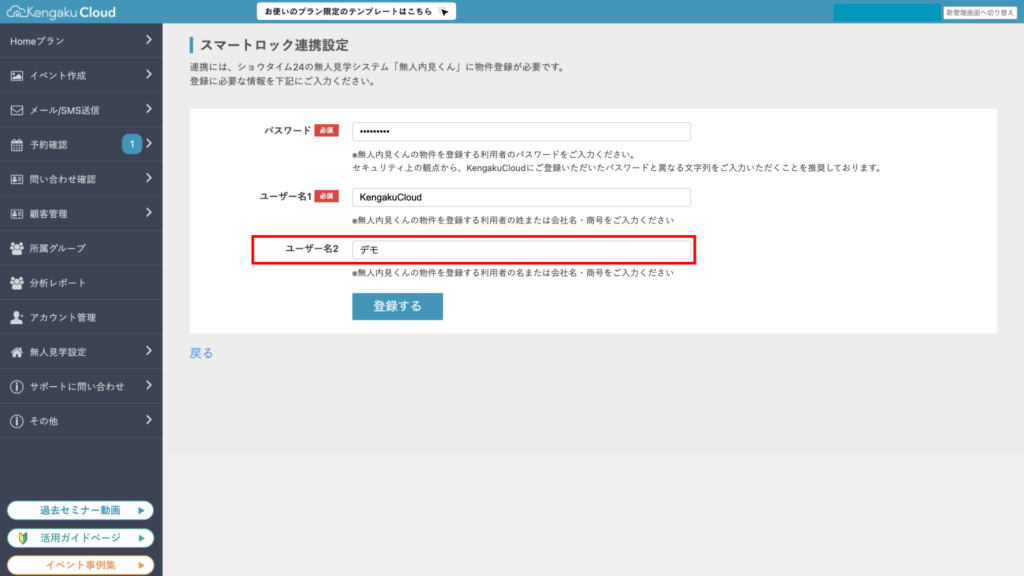
Task: Click the plan template banner at top
Action: point(356,12)
